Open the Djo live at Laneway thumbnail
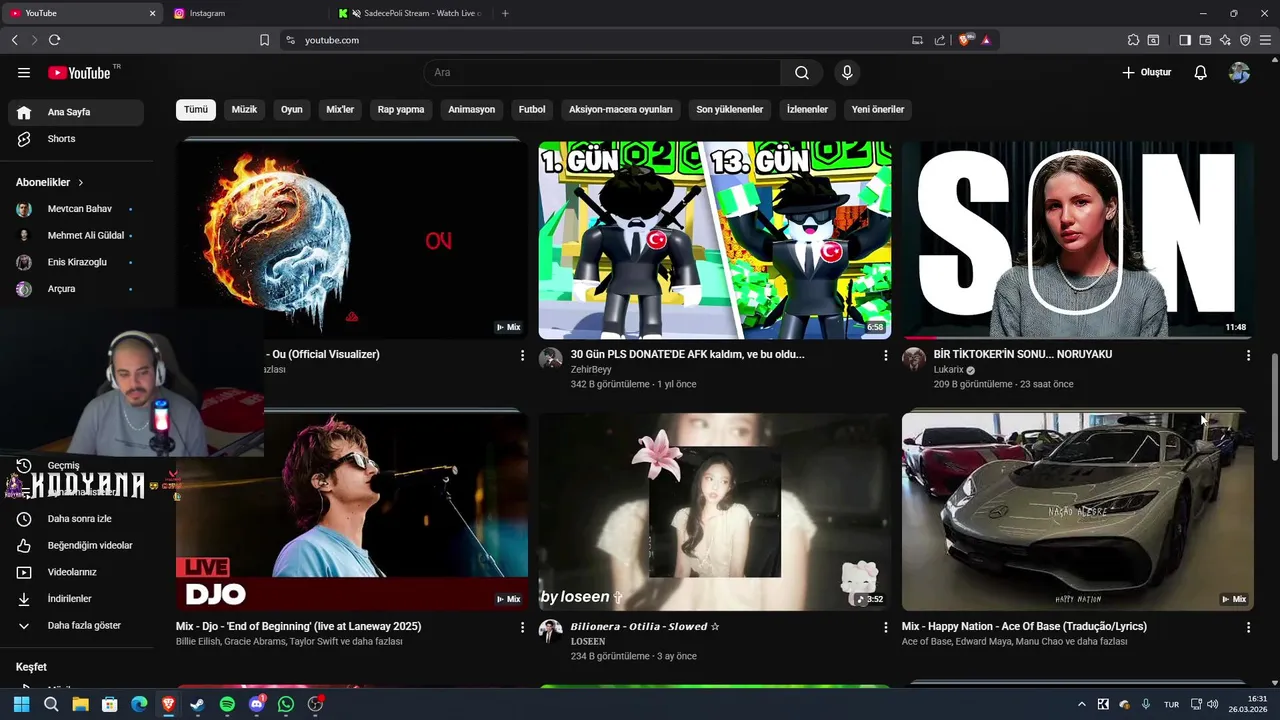This screenshot has height=720, width=1280. click(x=352, y=511)
